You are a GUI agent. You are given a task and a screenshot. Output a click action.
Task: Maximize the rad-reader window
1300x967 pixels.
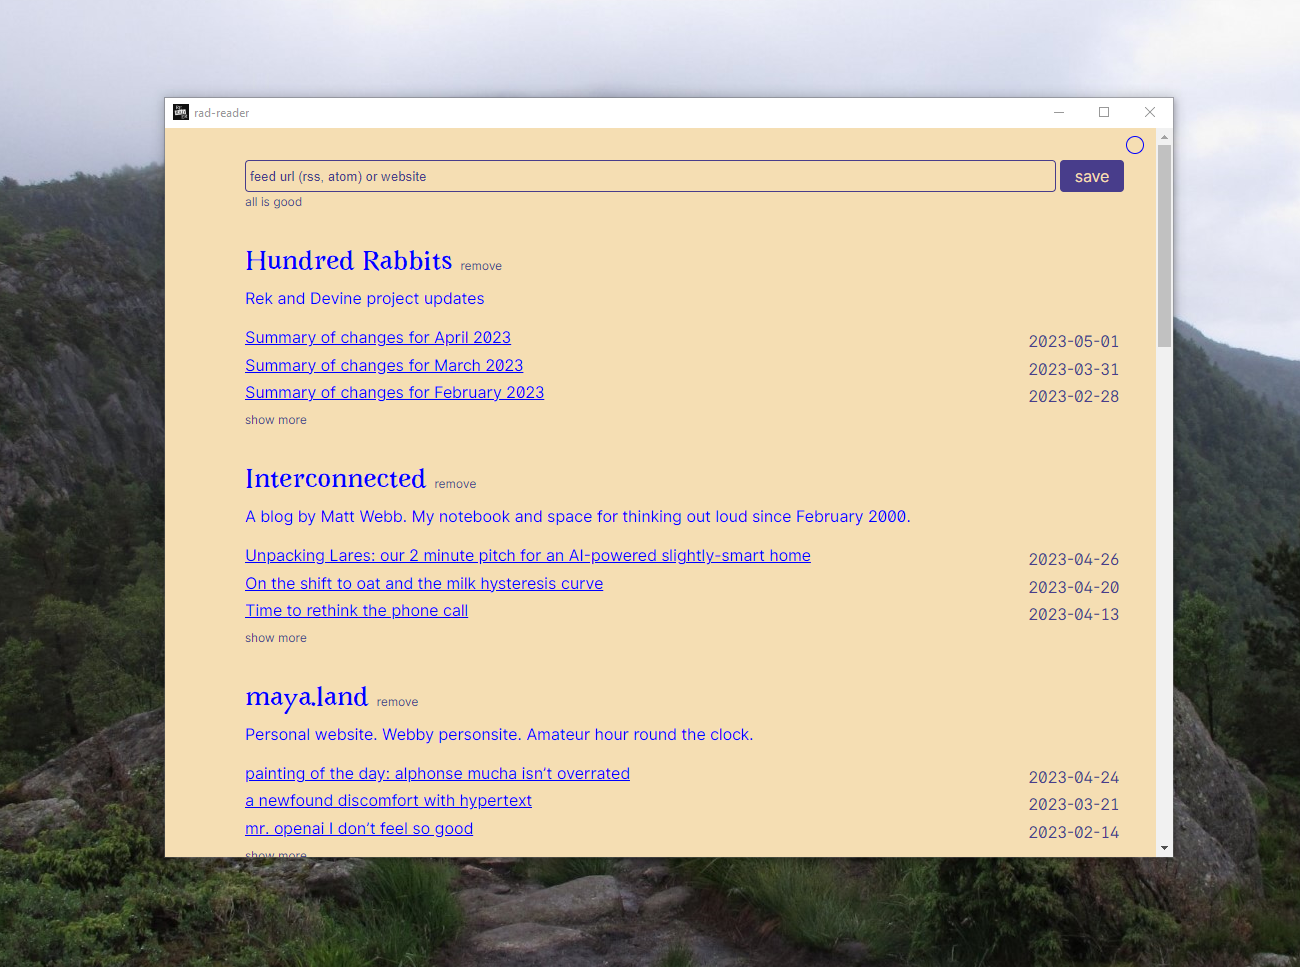[x=1104, y=112]
